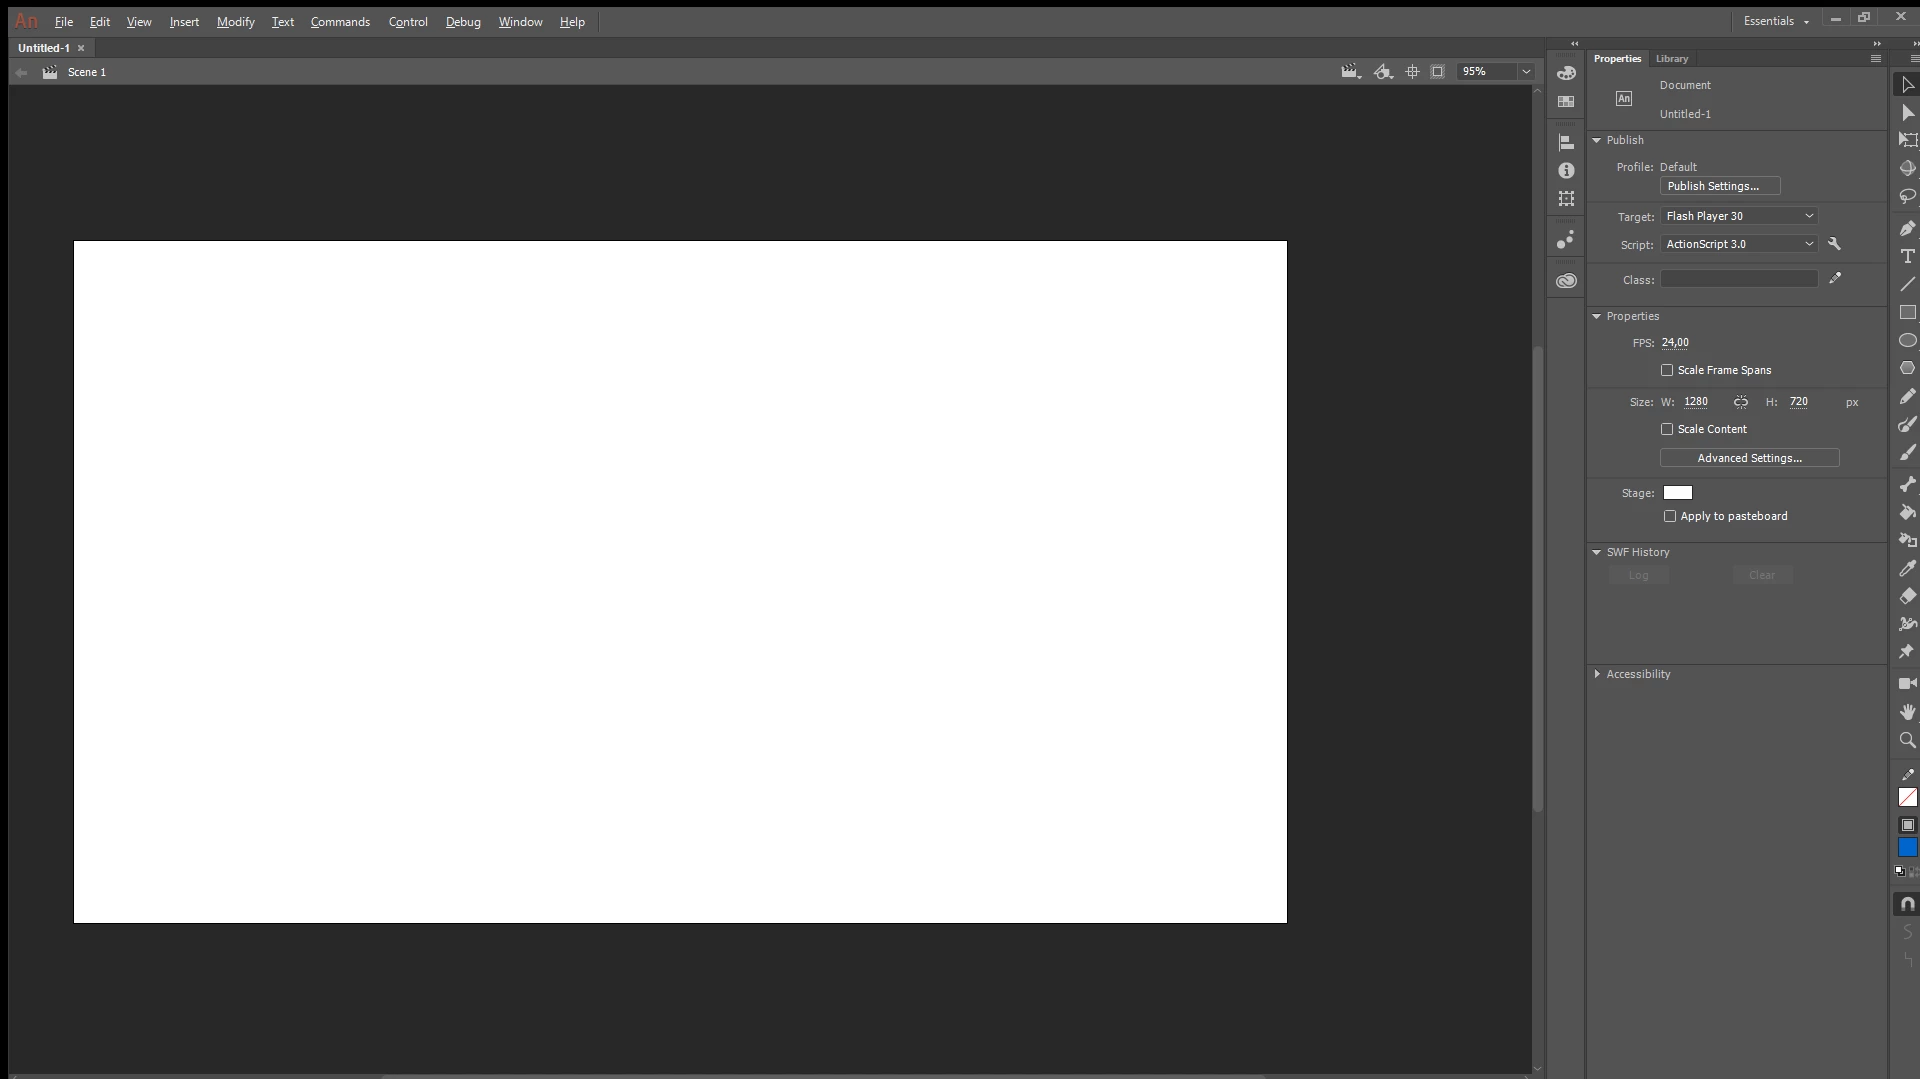Open the Info panel icon
1920x1079 pixels.
pyautogui.click(x=1566, y=171)
